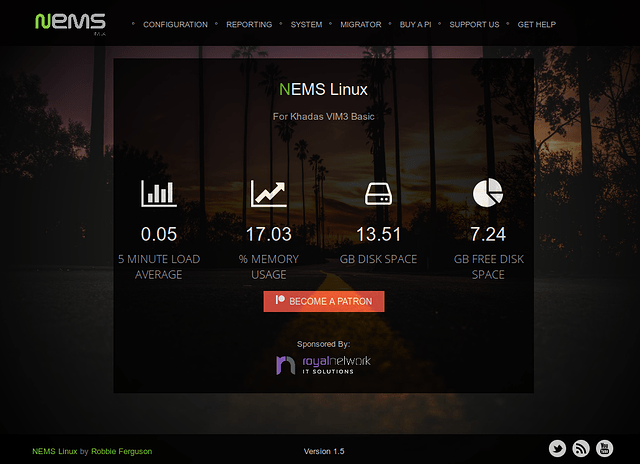Screen dimensions: 640x464
Task: Open the Buy a Pi menu
Action: tap(416, 24)
